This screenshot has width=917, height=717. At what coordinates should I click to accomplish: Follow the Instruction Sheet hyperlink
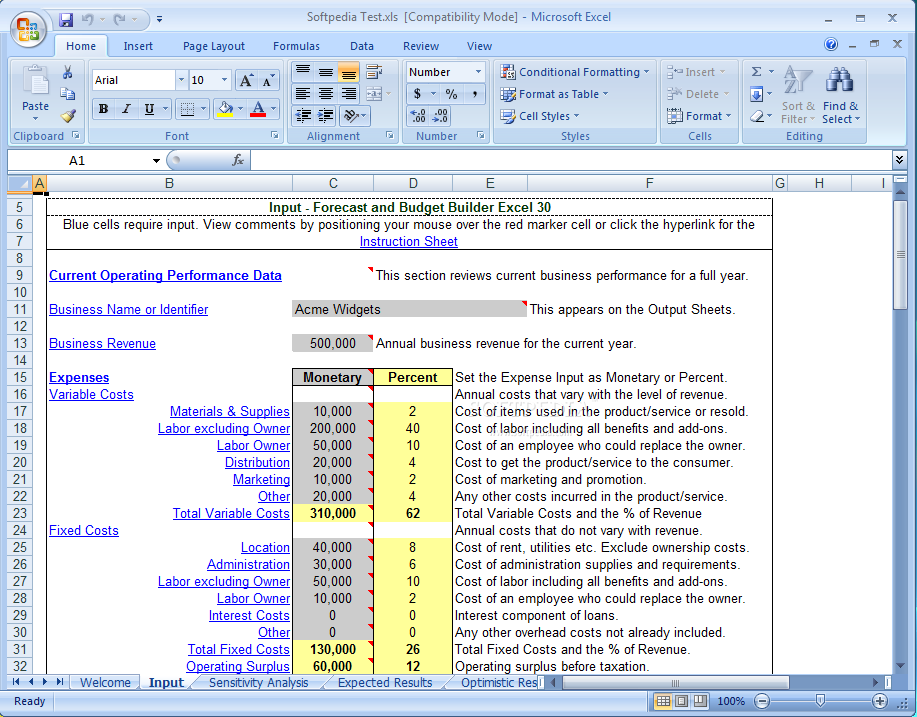pos(409,242)
